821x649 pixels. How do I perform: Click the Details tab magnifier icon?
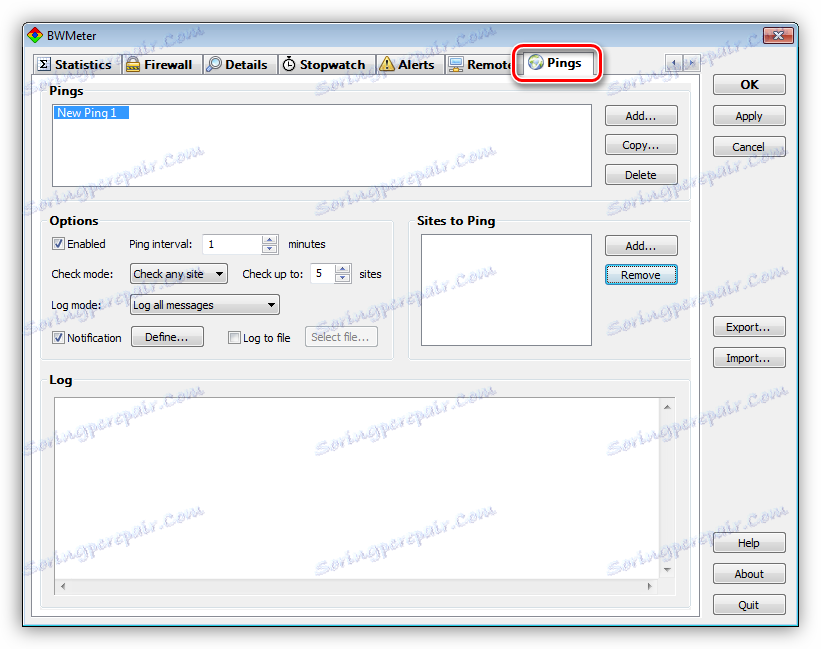[214, 64]
